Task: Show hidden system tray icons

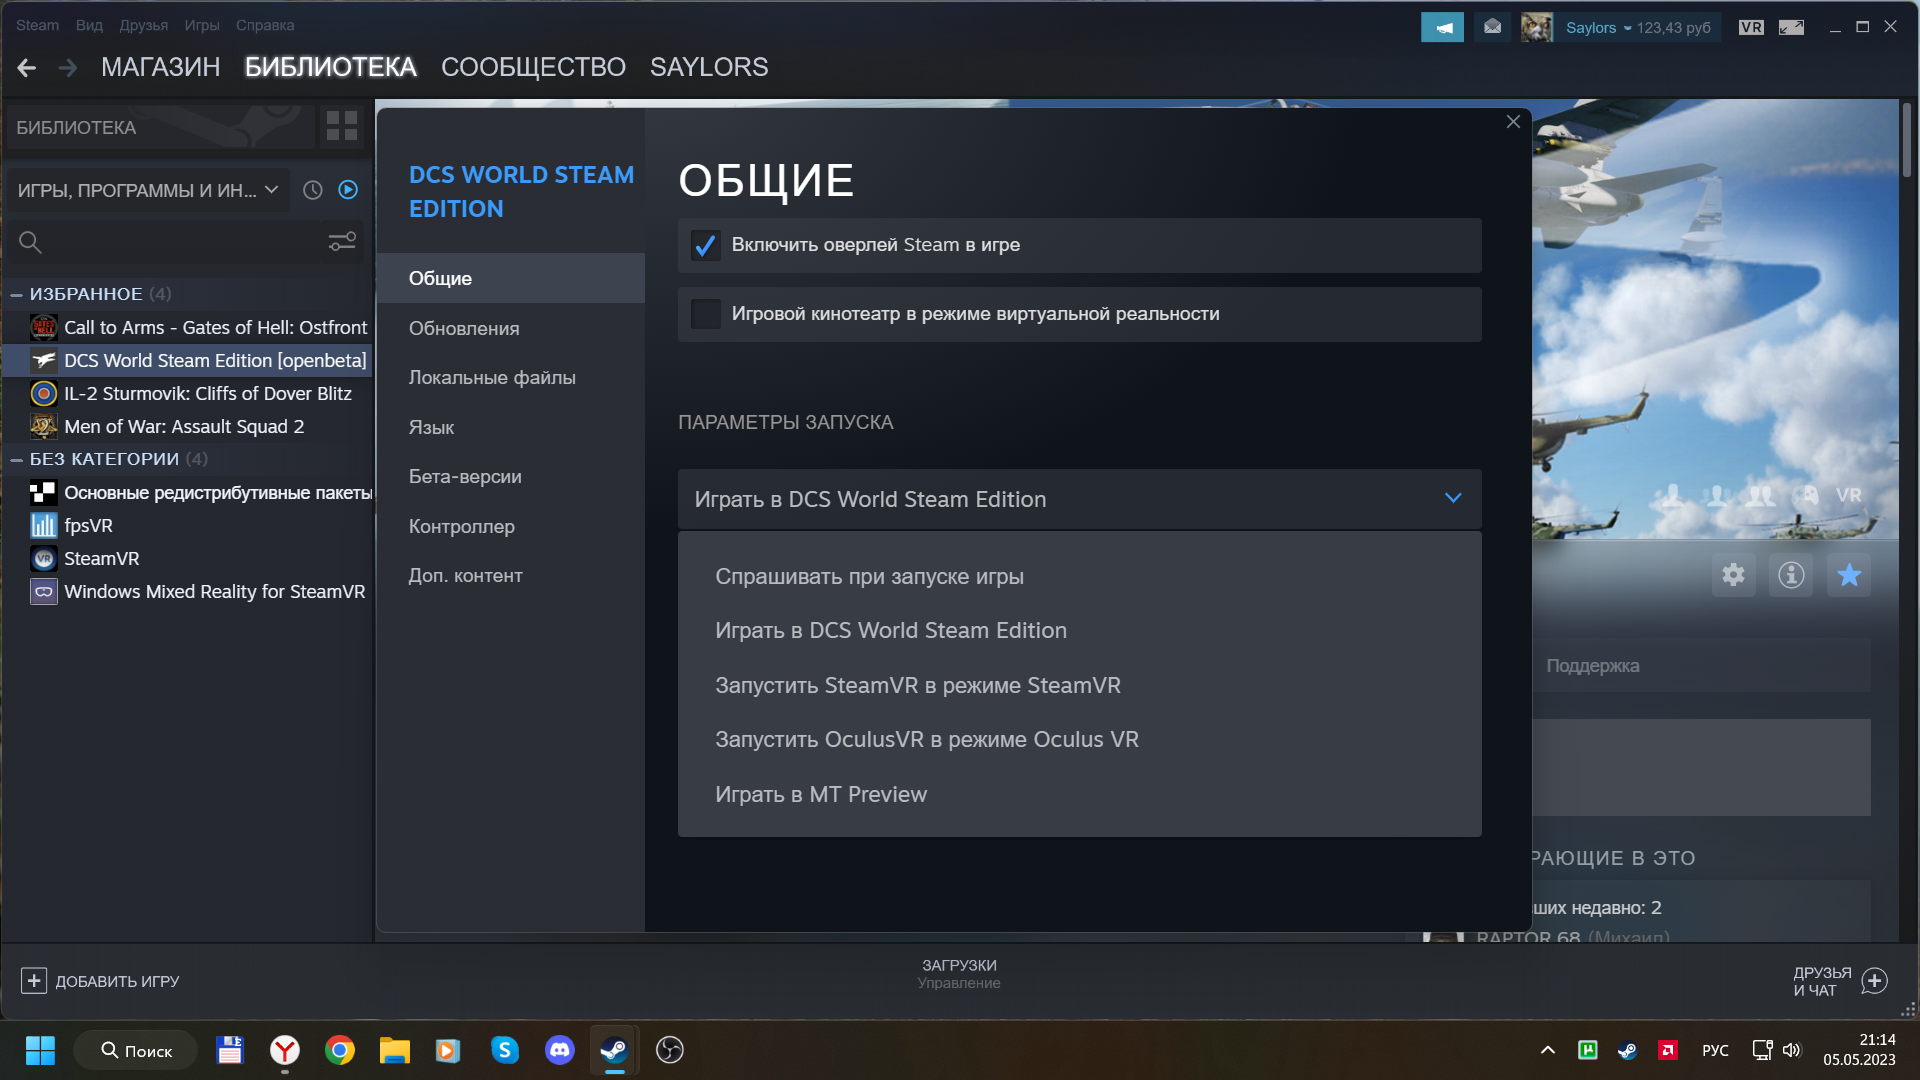Action: coord(1547,1050)
